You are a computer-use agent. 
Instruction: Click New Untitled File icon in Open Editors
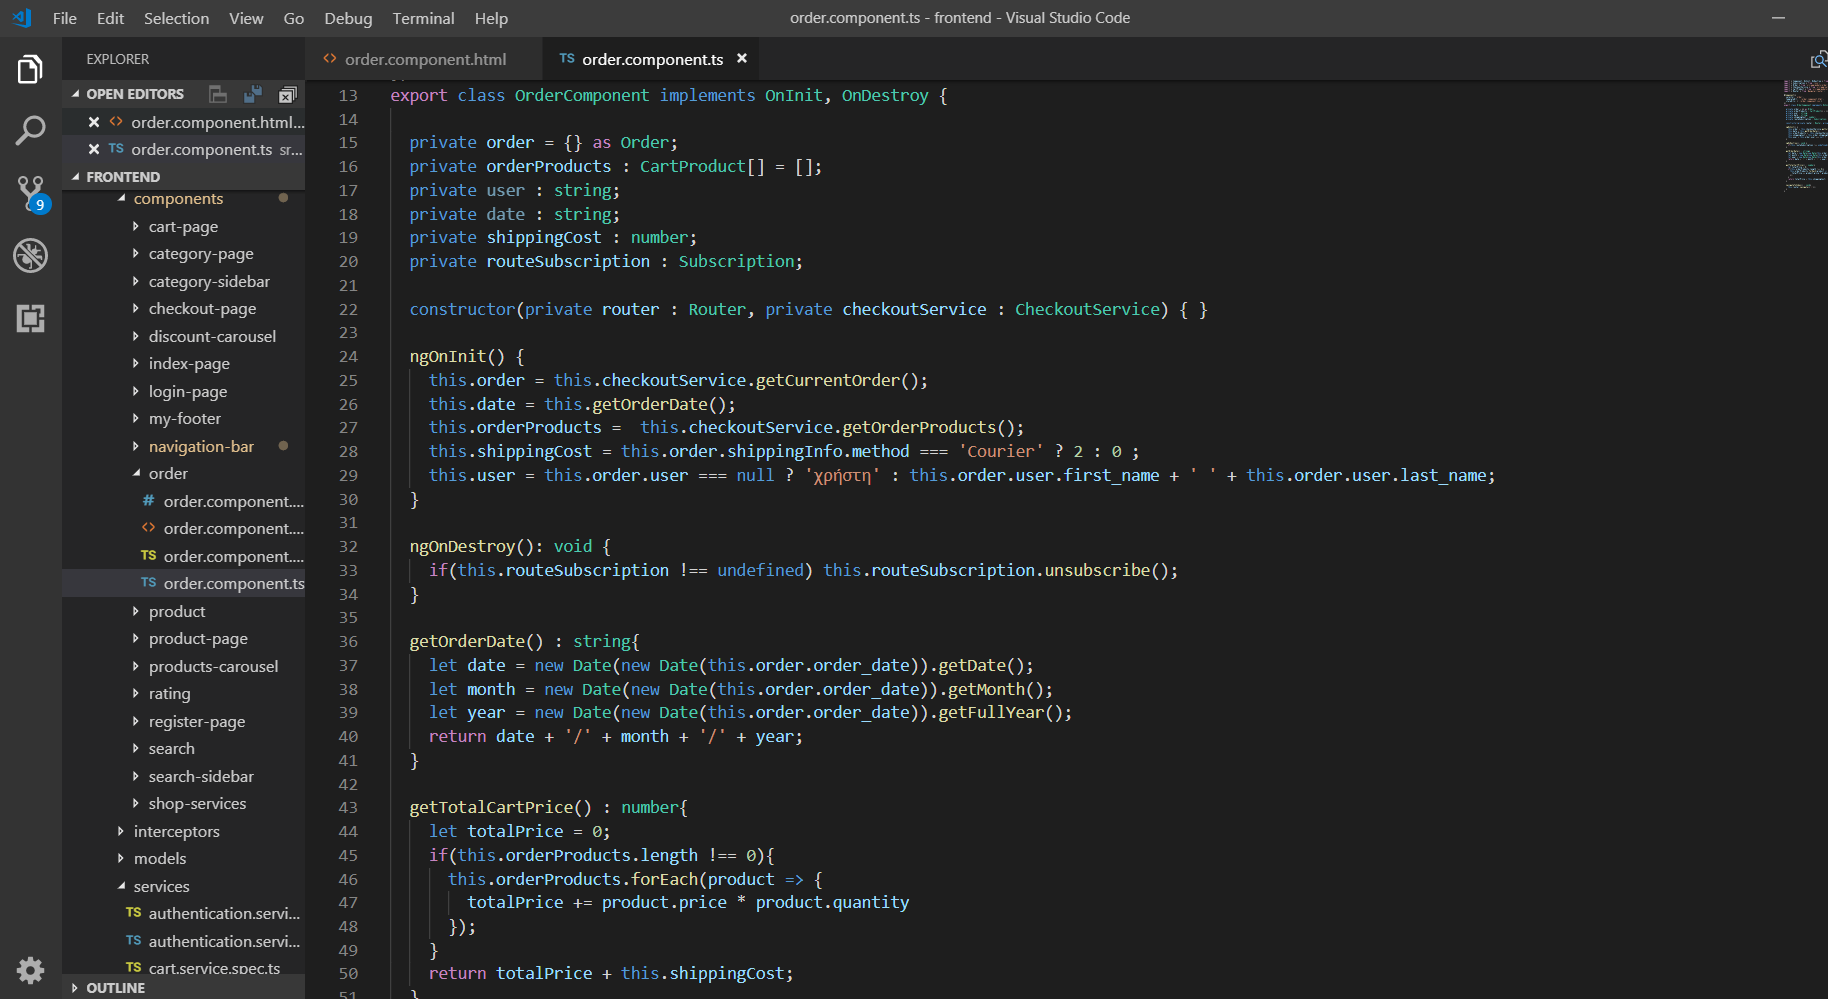218,94
